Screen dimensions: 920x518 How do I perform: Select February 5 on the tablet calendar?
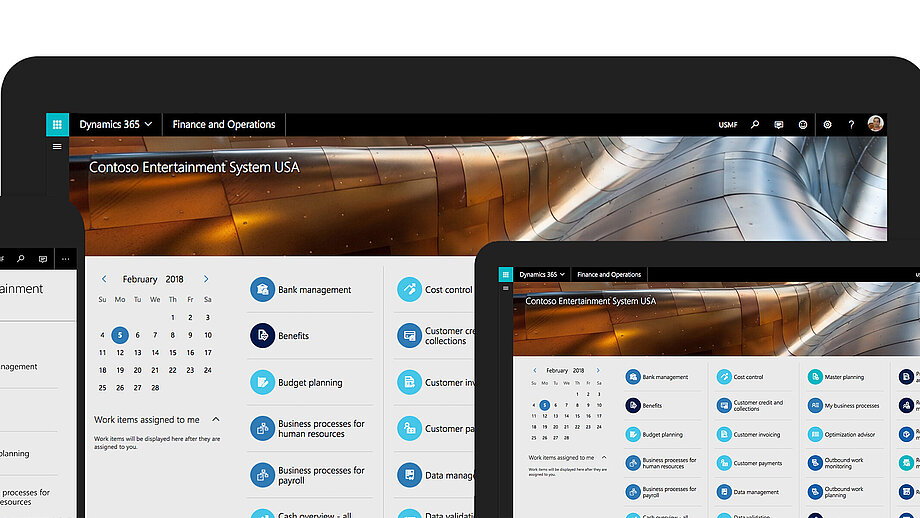point(544,405)
